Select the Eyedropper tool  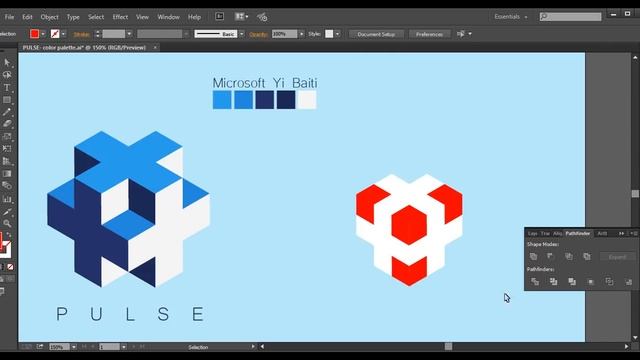7,212
